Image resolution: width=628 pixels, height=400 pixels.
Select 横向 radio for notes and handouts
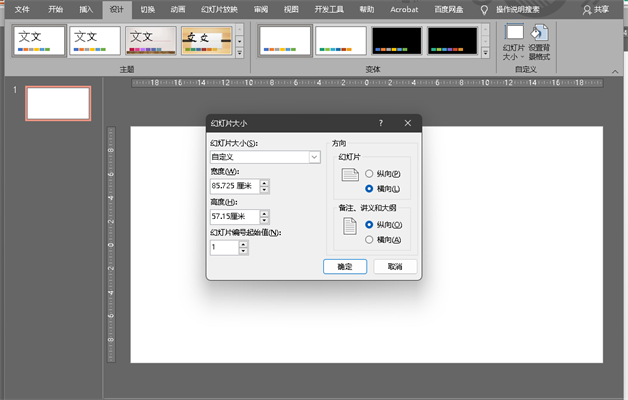tap(370, 239)
